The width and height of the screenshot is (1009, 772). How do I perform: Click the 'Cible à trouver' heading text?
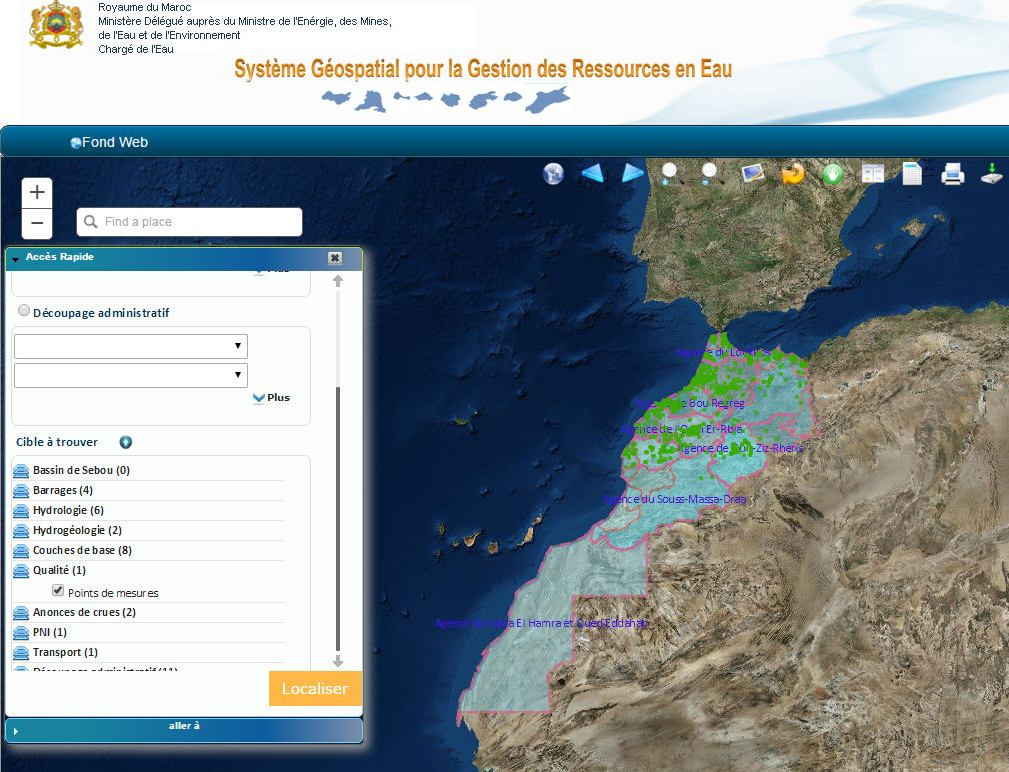click(57, 442)
